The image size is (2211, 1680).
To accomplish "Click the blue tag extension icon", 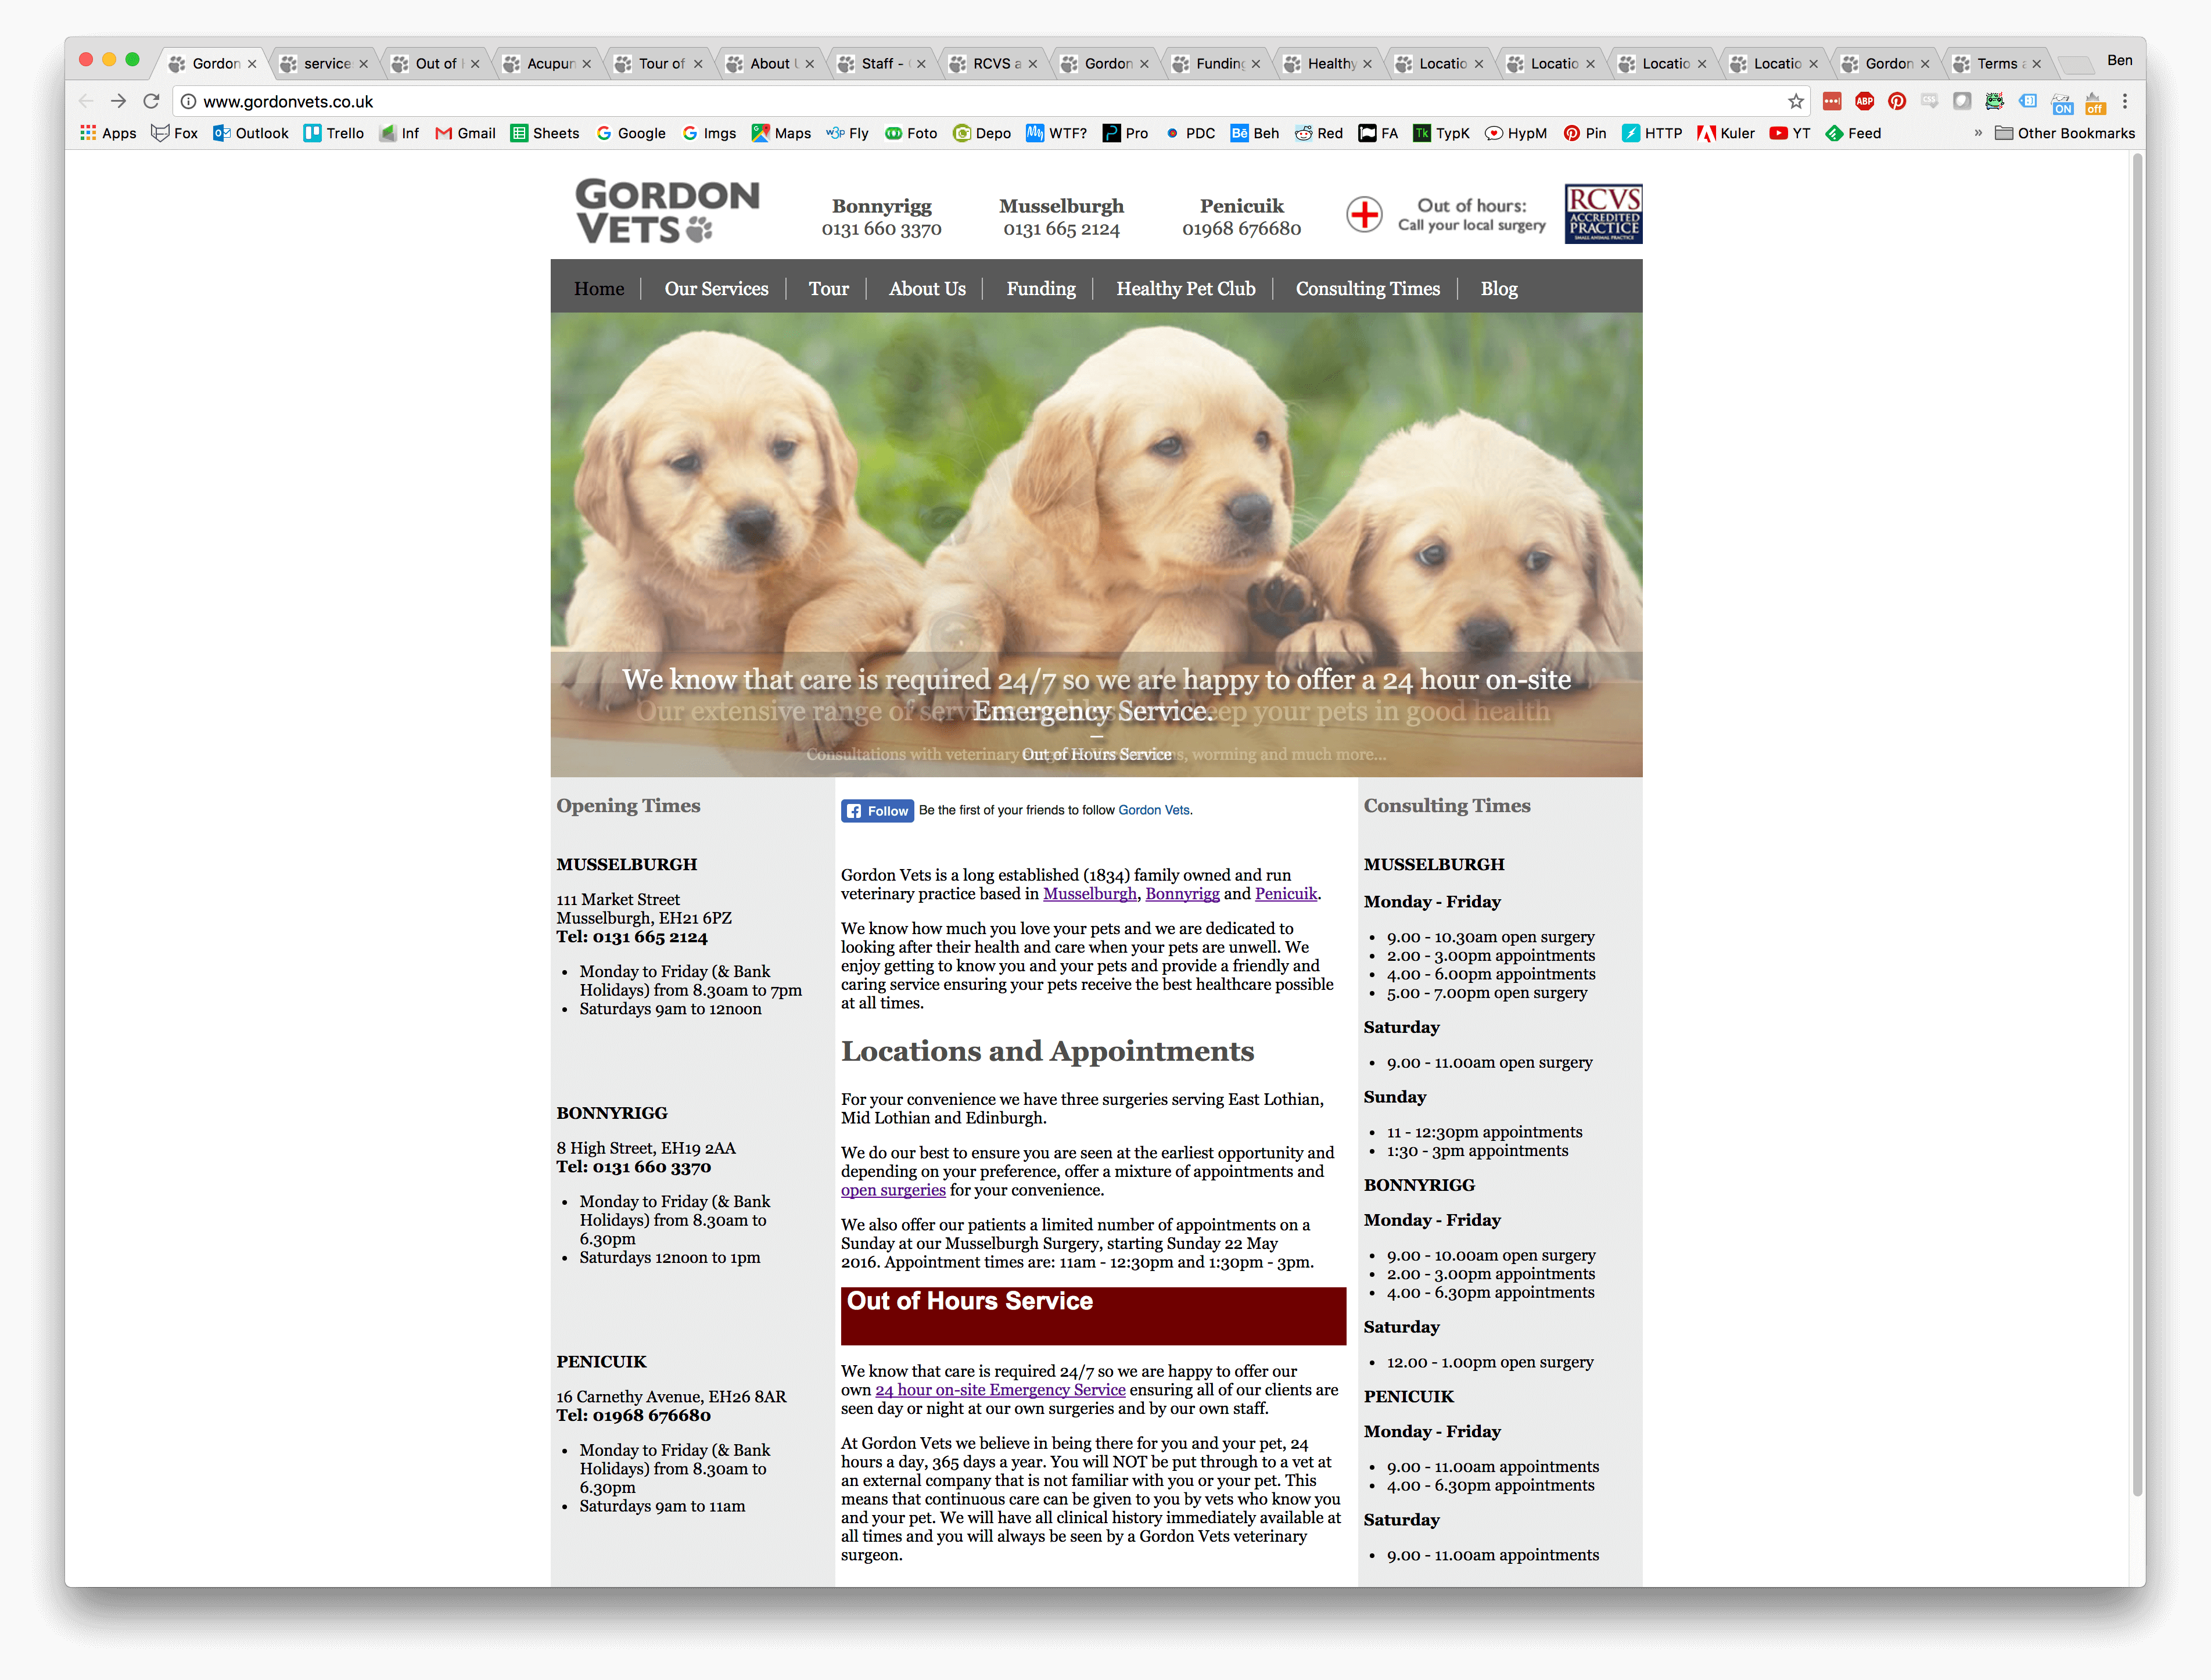I will [x=2028, y=101].
